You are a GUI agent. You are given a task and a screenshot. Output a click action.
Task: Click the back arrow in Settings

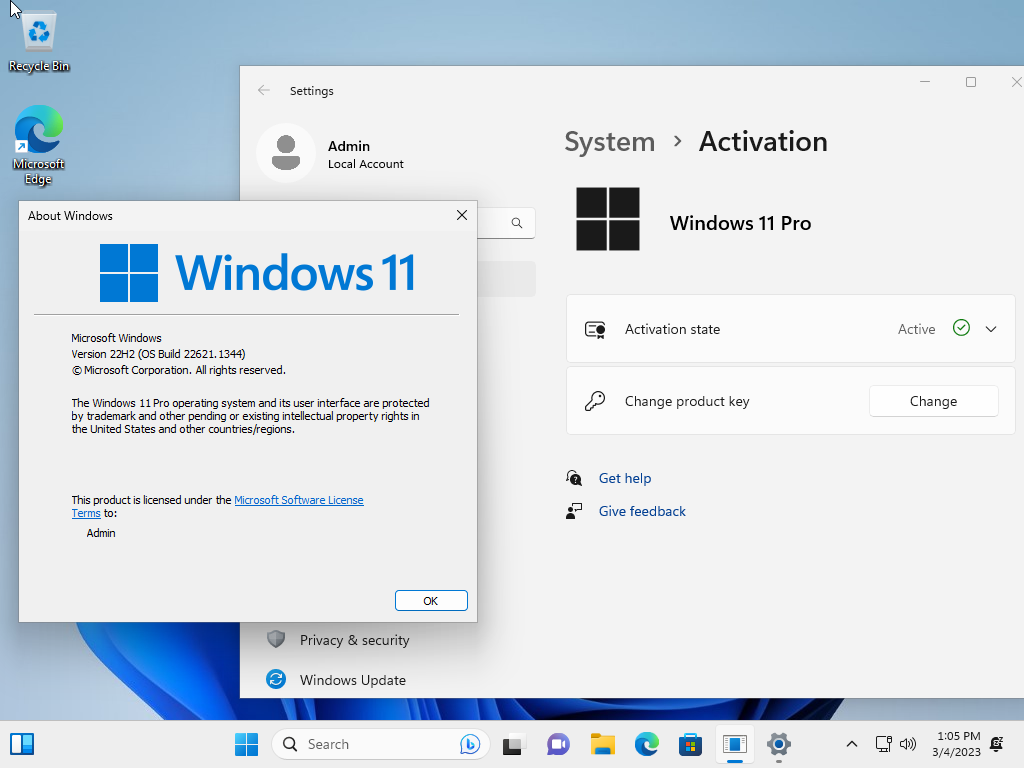264,90
